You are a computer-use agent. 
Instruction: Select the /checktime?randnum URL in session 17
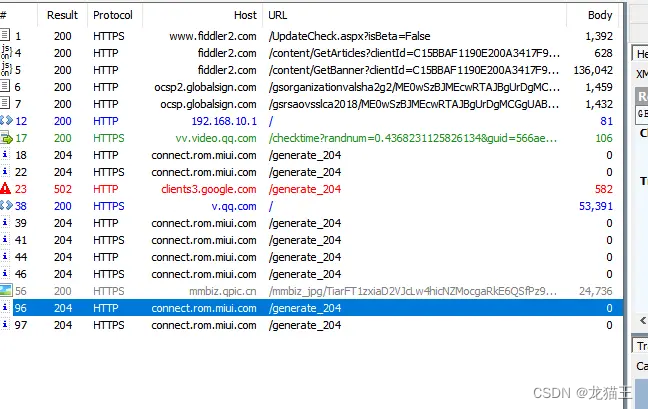tap(413, 138)
